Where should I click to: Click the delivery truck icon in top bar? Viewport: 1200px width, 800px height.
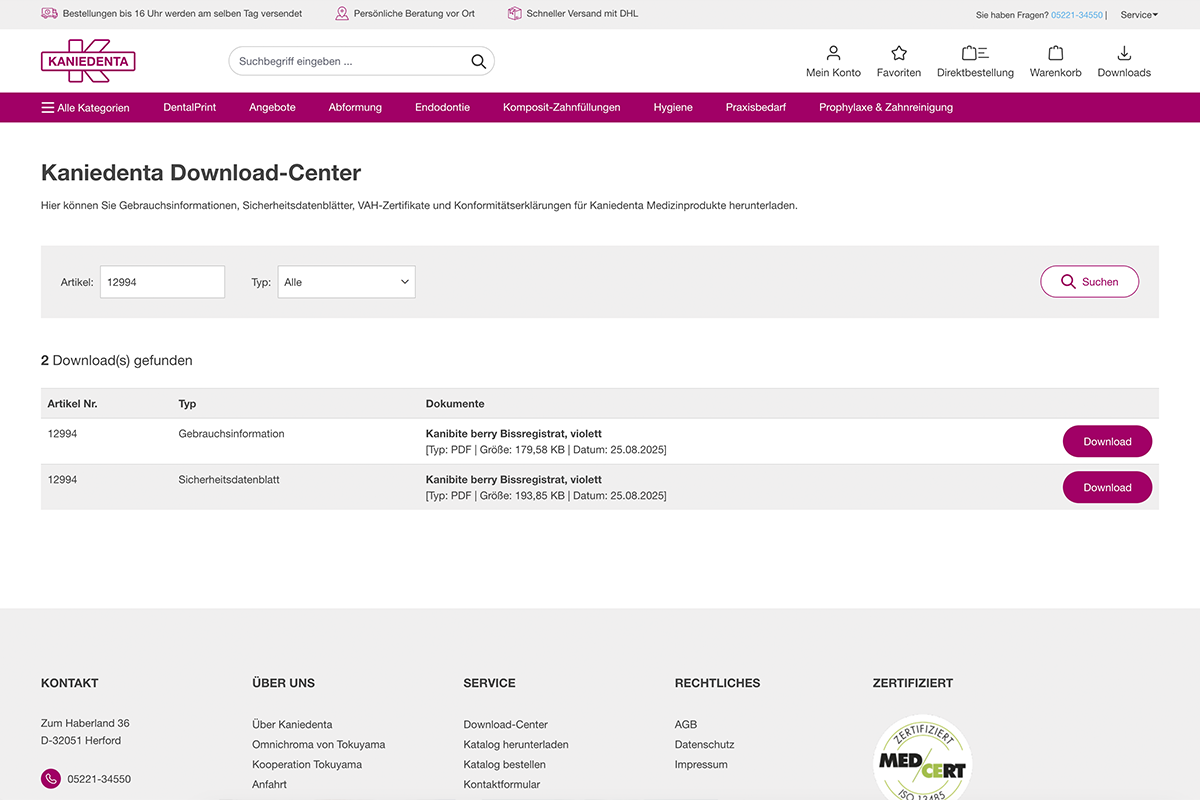pyautogui.click(x=49, y=14)
